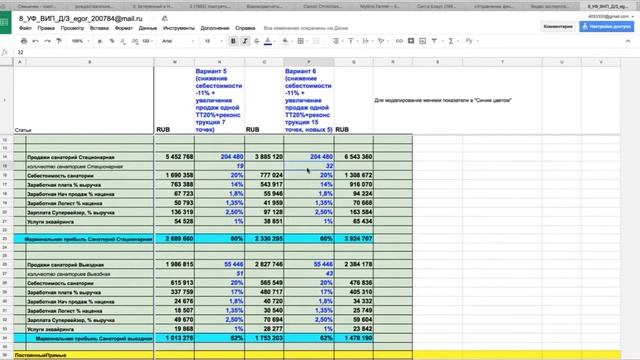Select the 'Вариант 5' header cell
This screenshot has width=640, height=360.
point(220,100)
